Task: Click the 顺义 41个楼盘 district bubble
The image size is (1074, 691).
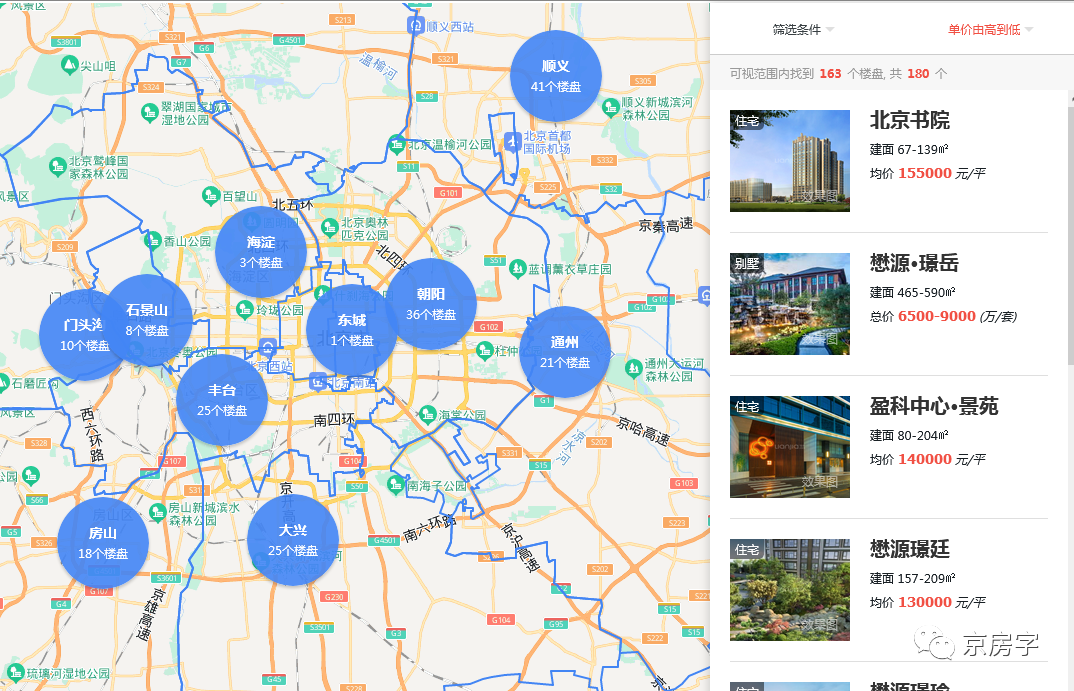Action: pyautogui.click(x=555, y=76)
